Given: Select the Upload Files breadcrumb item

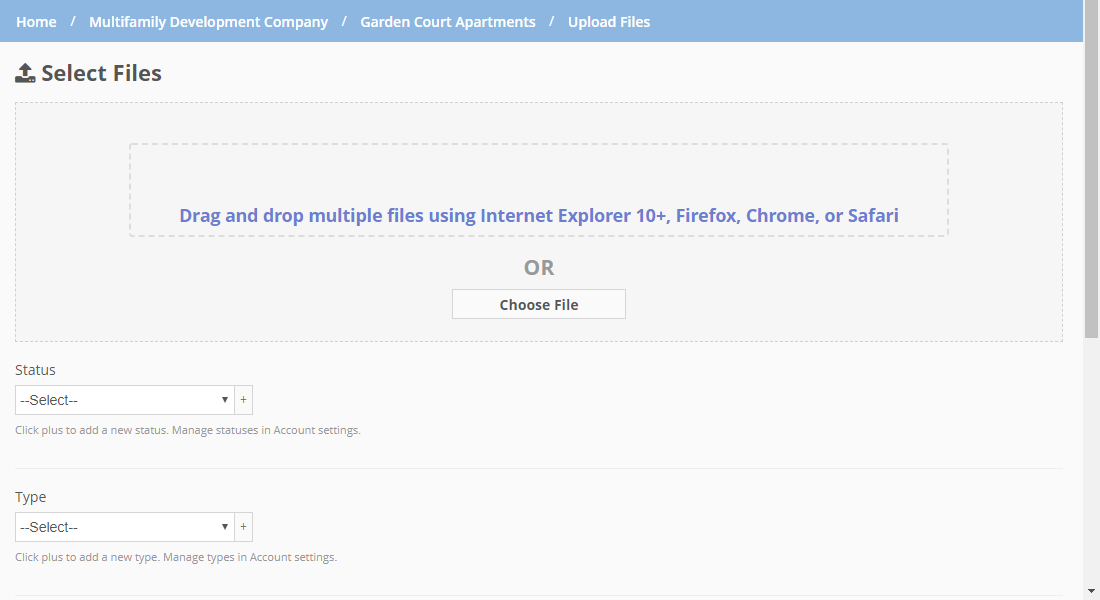Looking at the screenshot, I should pos(608,21).
